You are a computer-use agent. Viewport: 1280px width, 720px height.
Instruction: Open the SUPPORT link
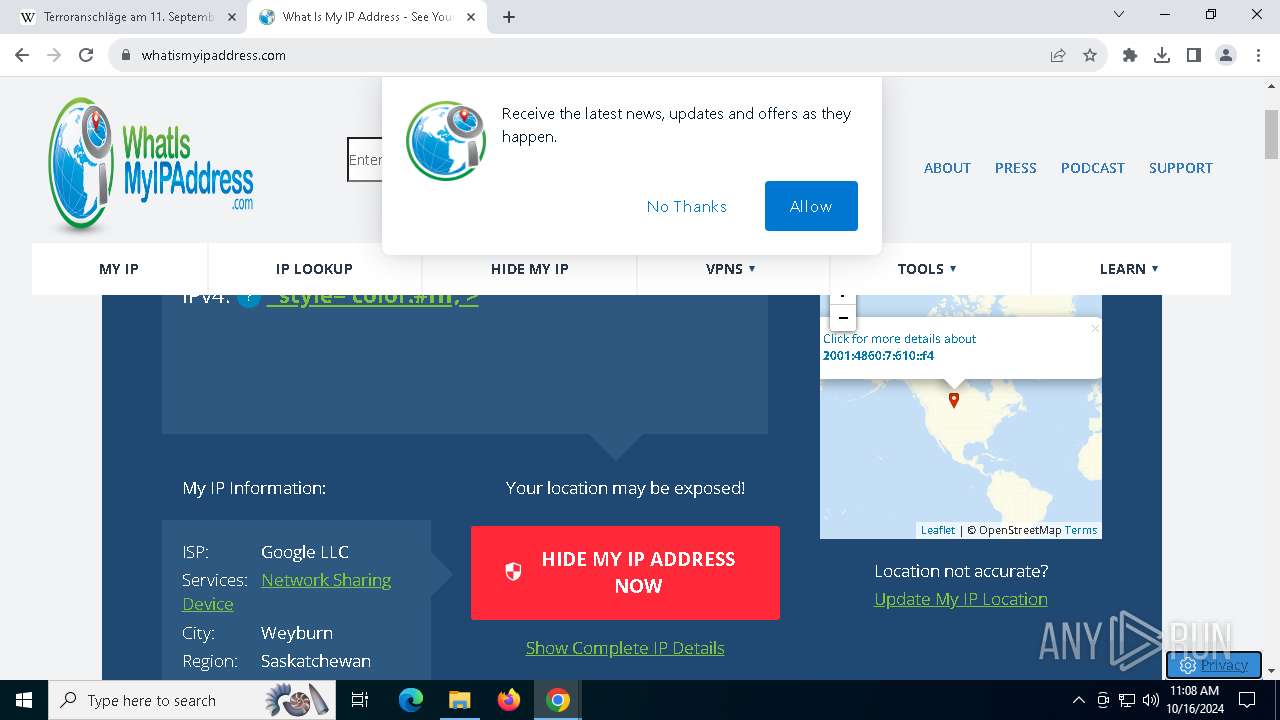click(1180, 168)
